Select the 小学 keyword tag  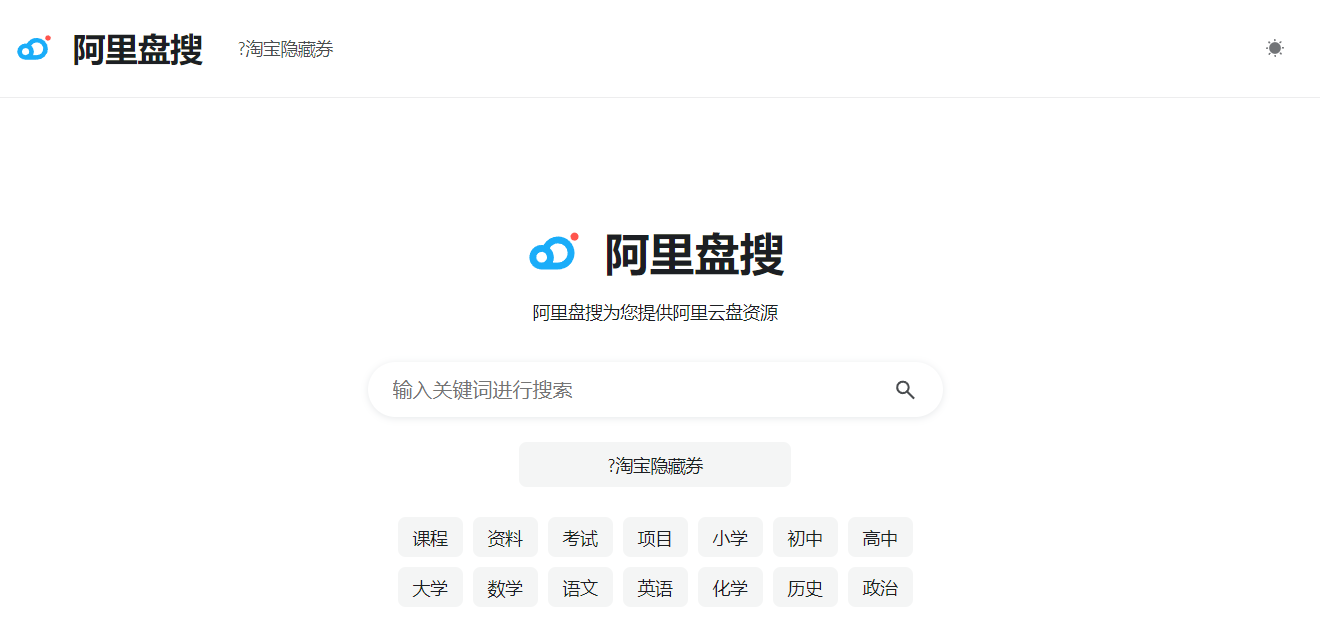pyautogui.click(x=730, y=537)
